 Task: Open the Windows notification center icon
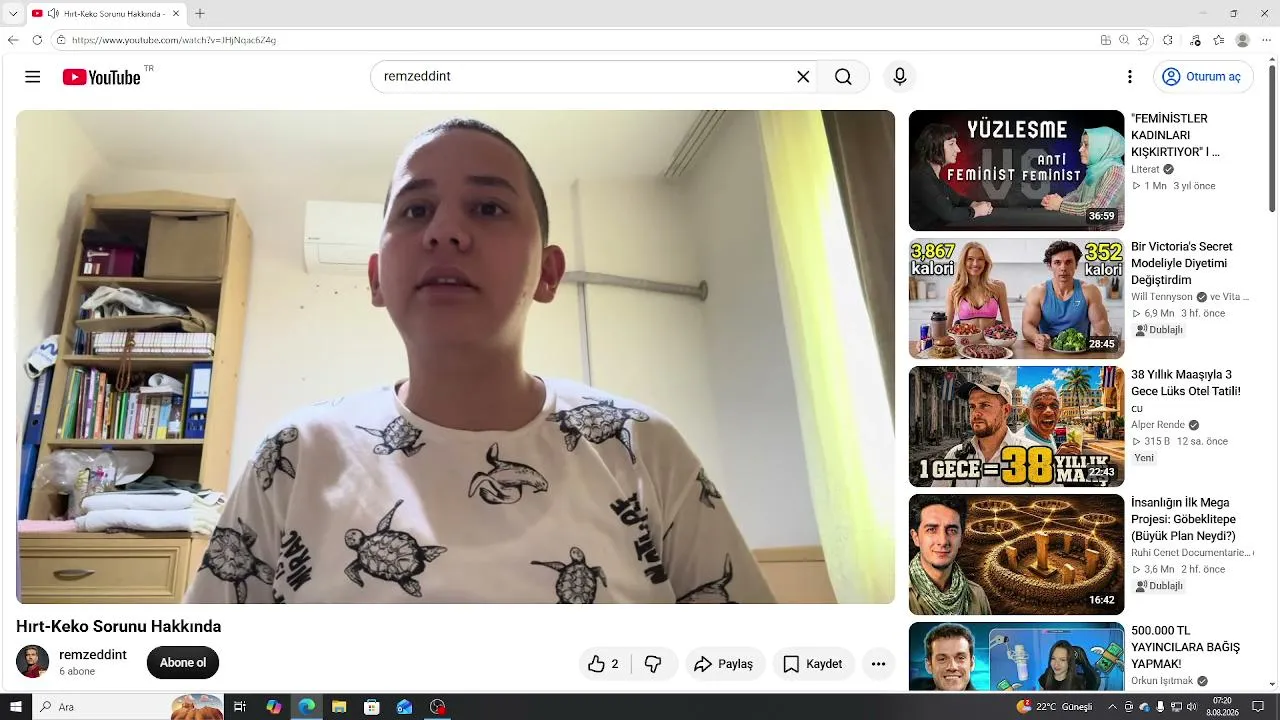click(x=1258, y=707)
